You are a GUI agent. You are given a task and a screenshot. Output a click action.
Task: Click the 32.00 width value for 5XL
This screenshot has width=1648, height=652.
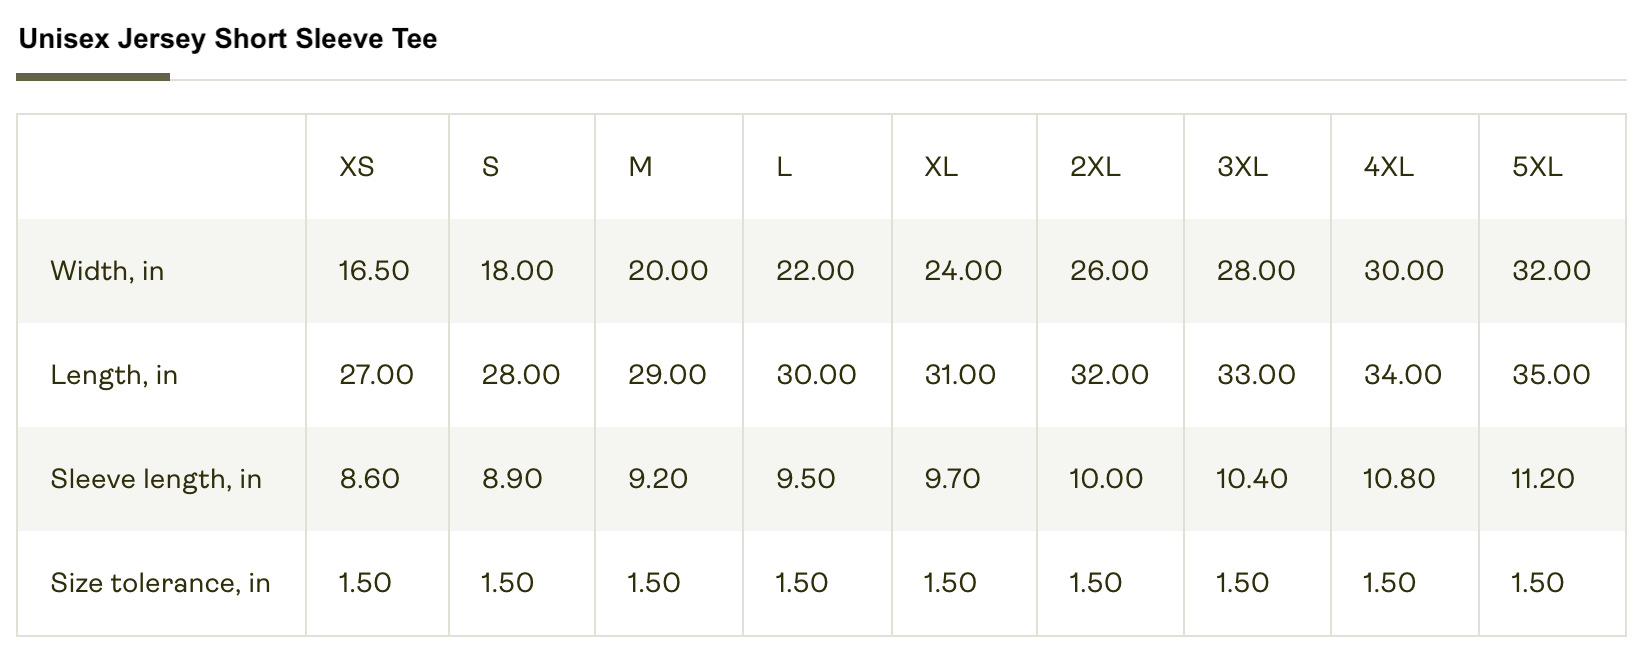[x=1551, y=271]
